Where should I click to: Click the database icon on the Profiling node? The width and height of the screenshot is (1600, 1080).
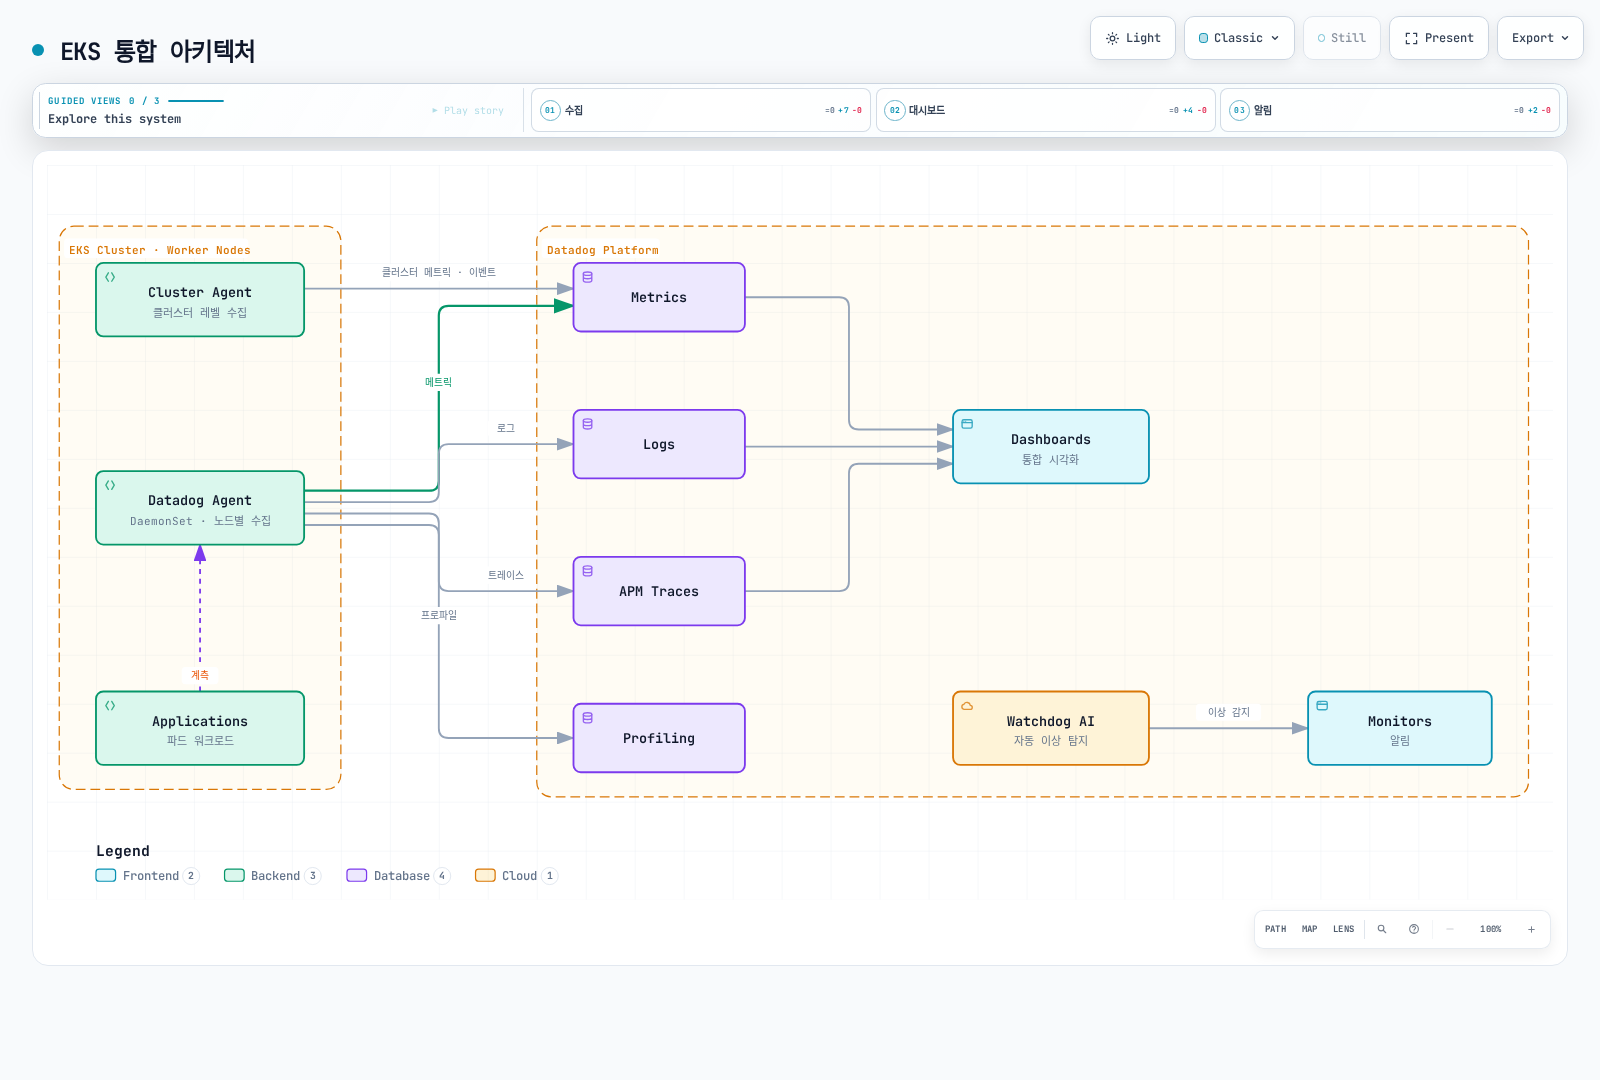588,718
